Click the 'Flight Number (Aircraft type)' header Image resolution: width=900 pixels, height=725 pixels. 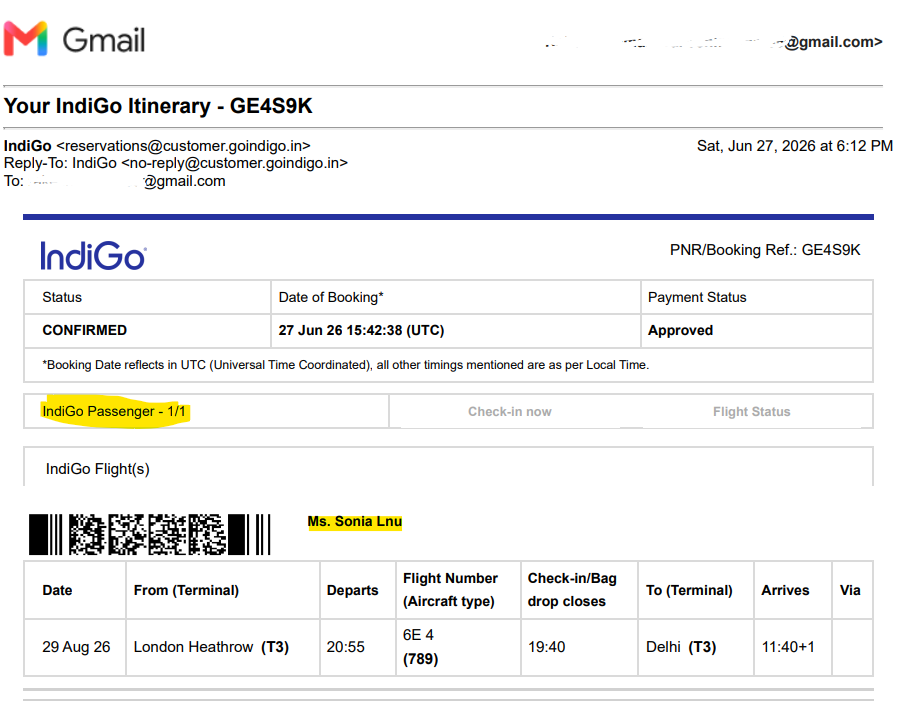pyautogui.click(x=450, y=590)
